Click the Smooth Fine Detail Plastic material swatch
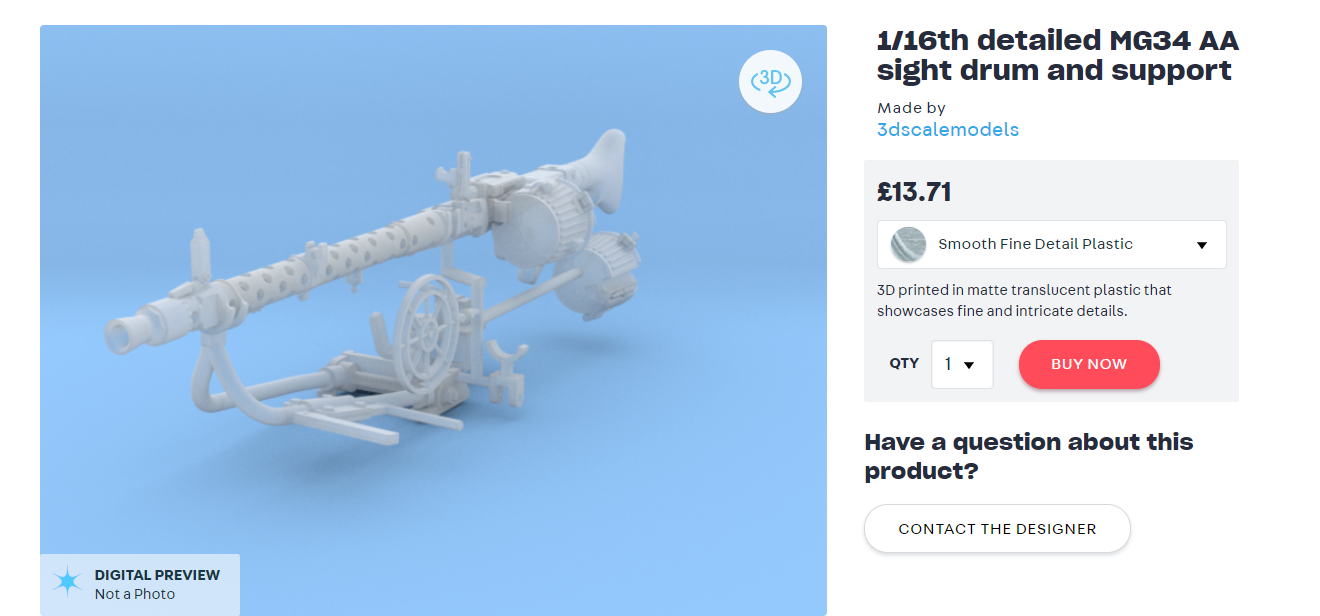 pyautogui.click(x=908, y=244)
